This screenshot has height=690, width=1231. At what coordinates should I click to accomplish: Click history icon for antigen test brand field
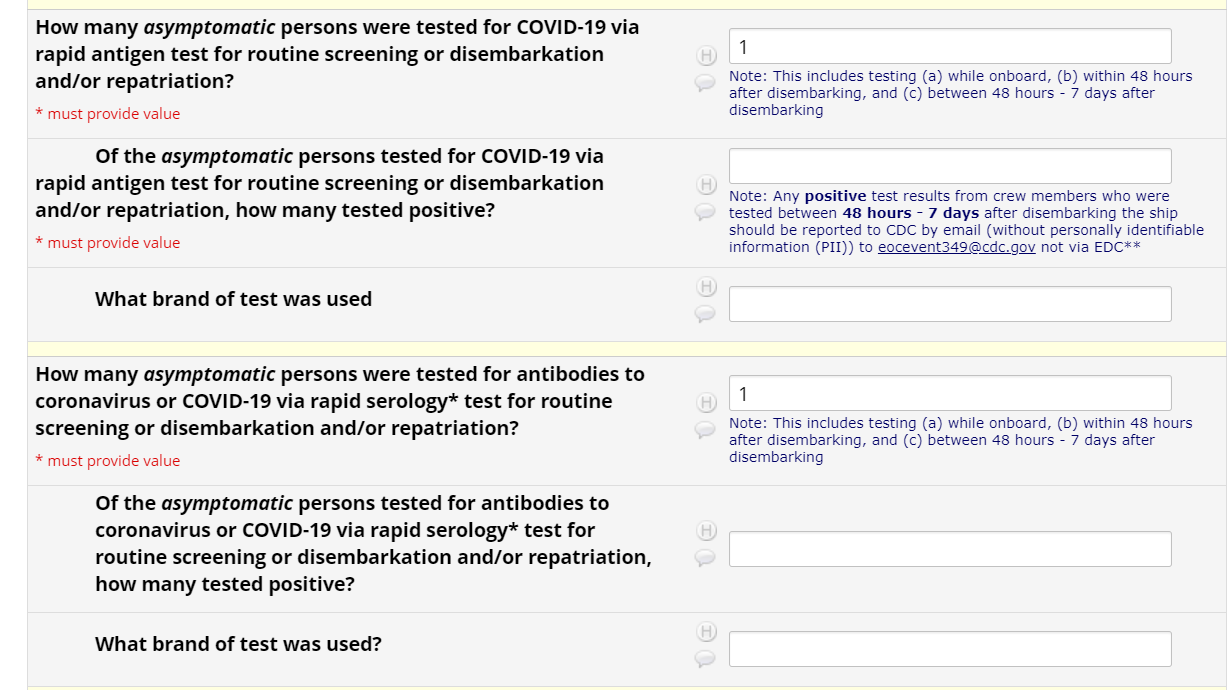click(705, 287)
